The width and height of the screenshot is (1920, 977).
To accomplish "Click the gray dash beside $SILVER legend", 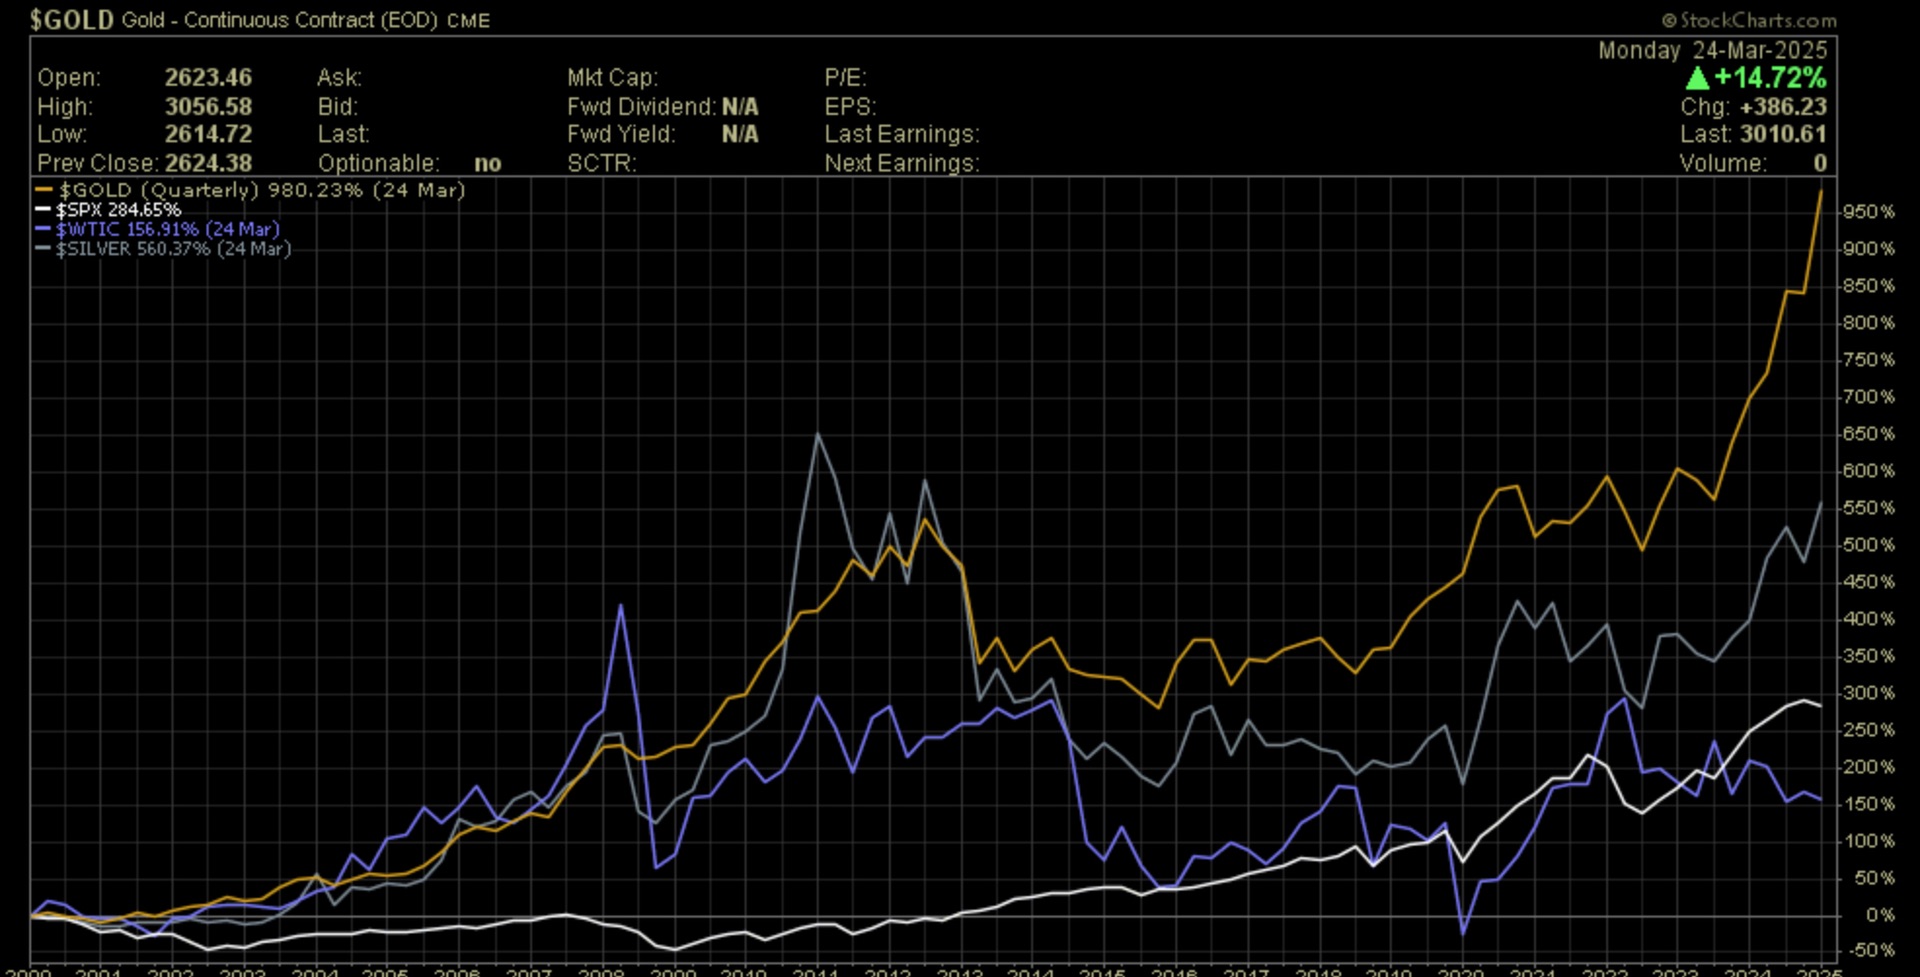I will (x=42, y=249).
